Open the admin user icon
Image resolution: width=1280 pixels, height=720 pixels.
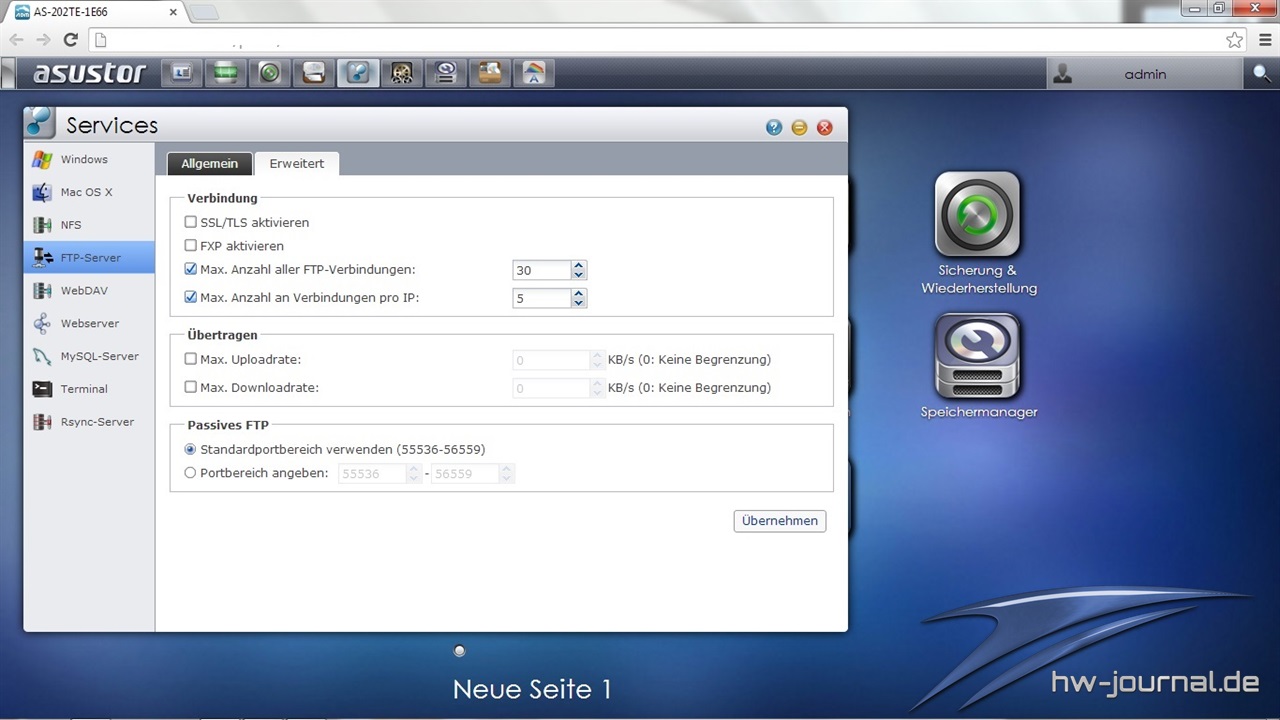(1062, 73)
